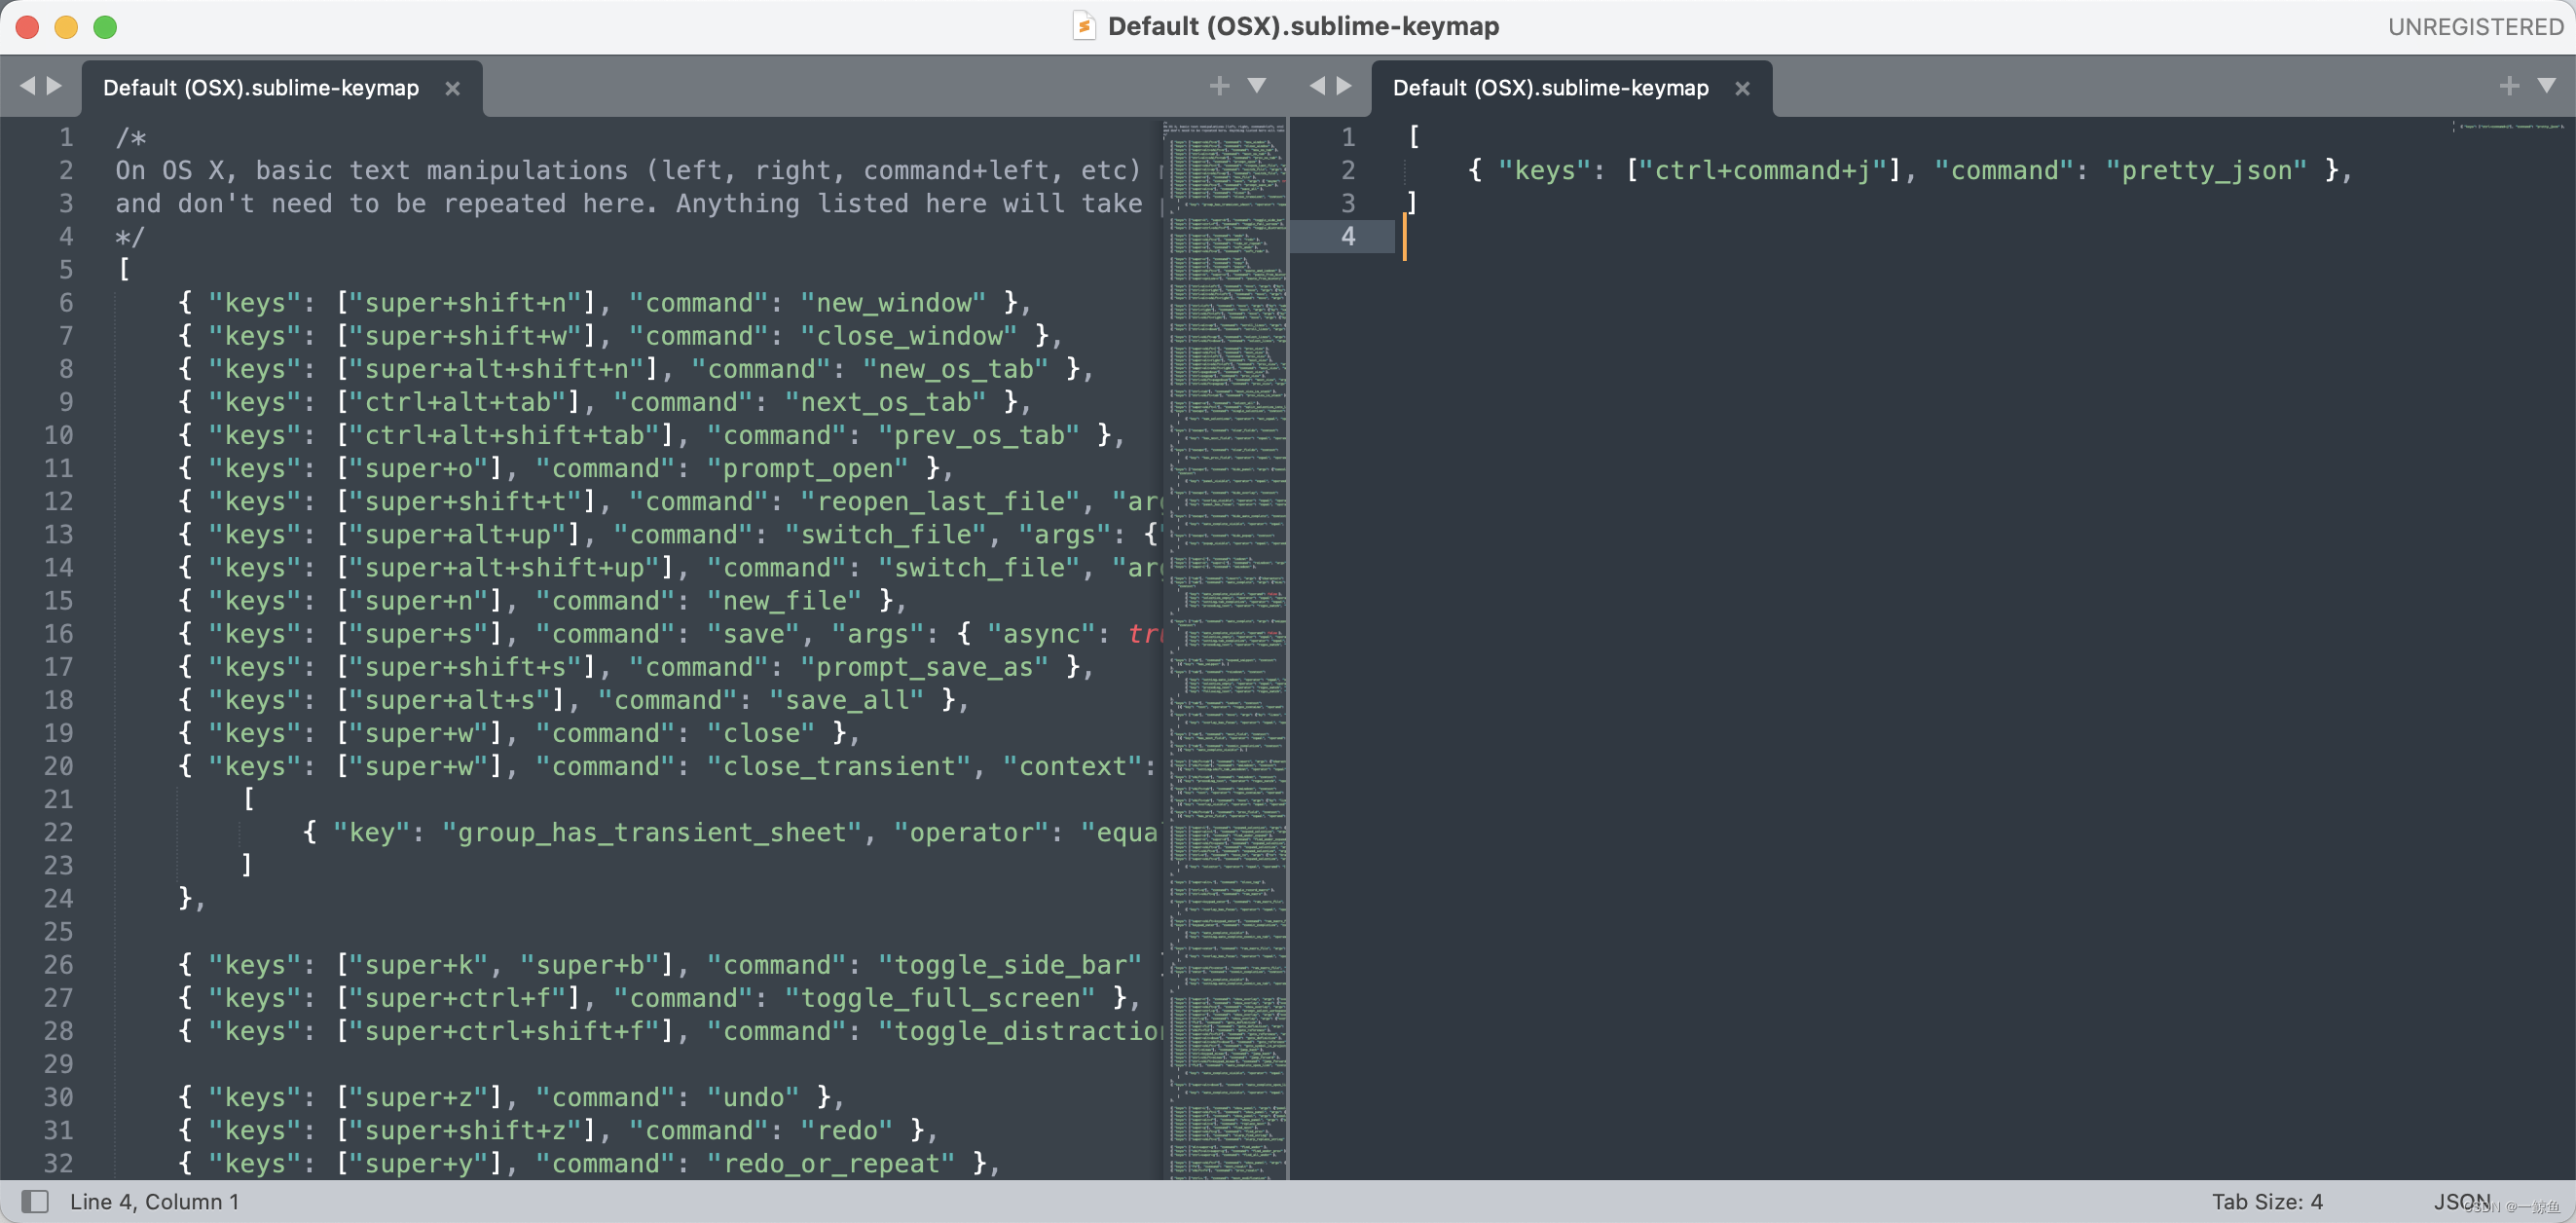
Task: Click the pretty_json text in right editor
Action: coord(2206,170)
